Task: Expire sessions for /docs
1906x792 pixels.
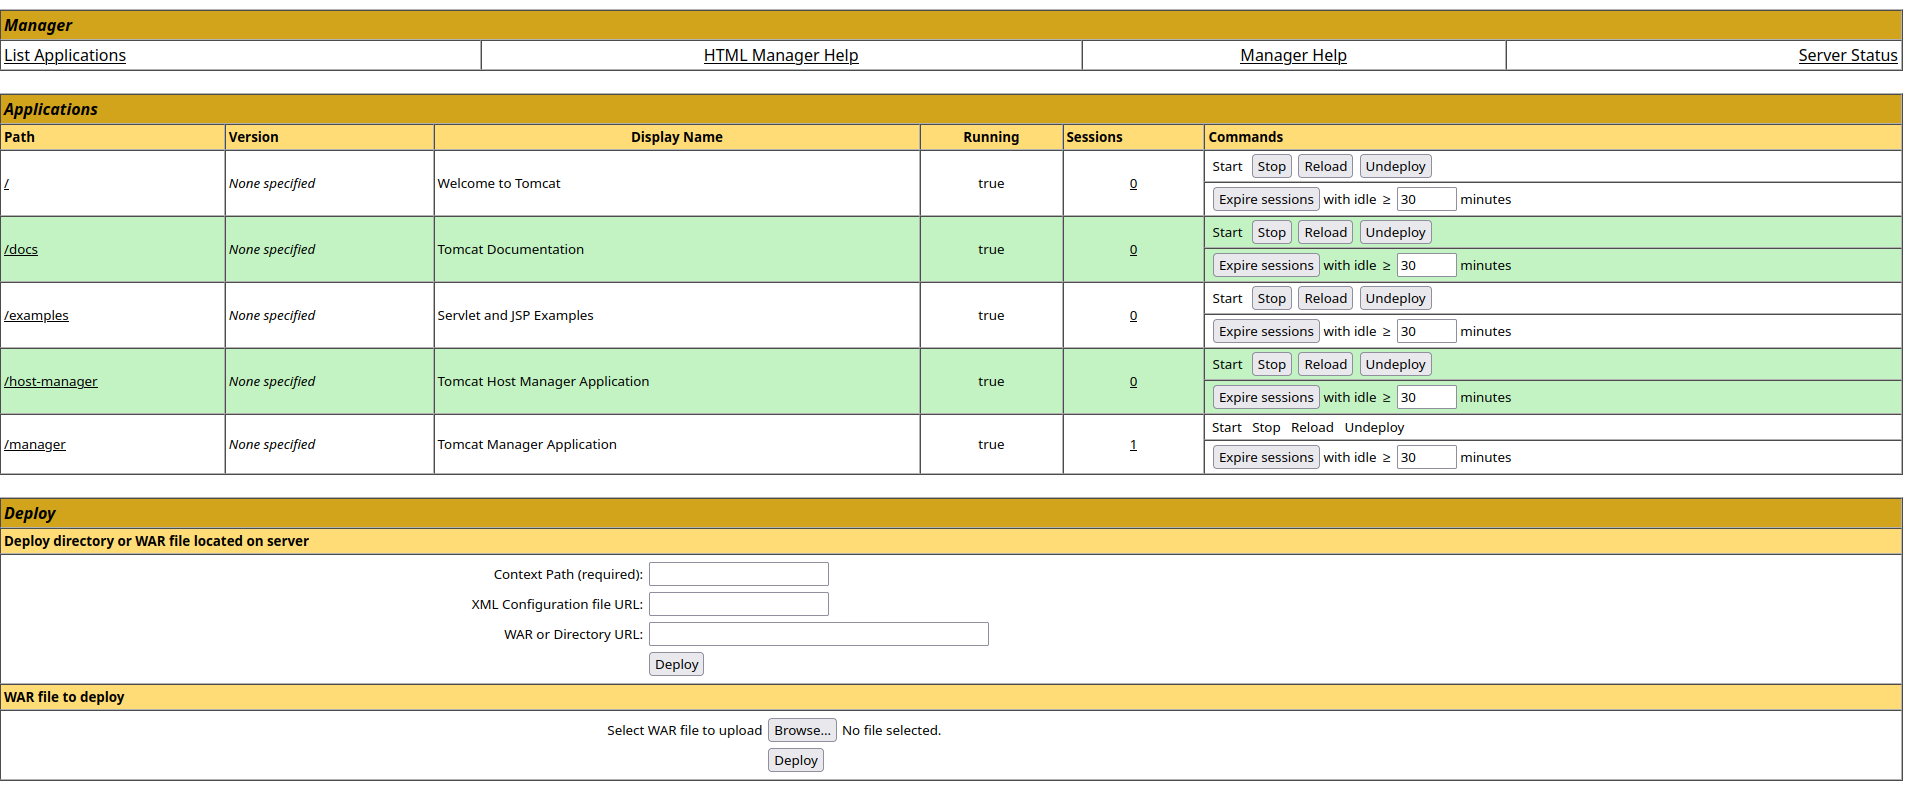Action: point(1266,266)
